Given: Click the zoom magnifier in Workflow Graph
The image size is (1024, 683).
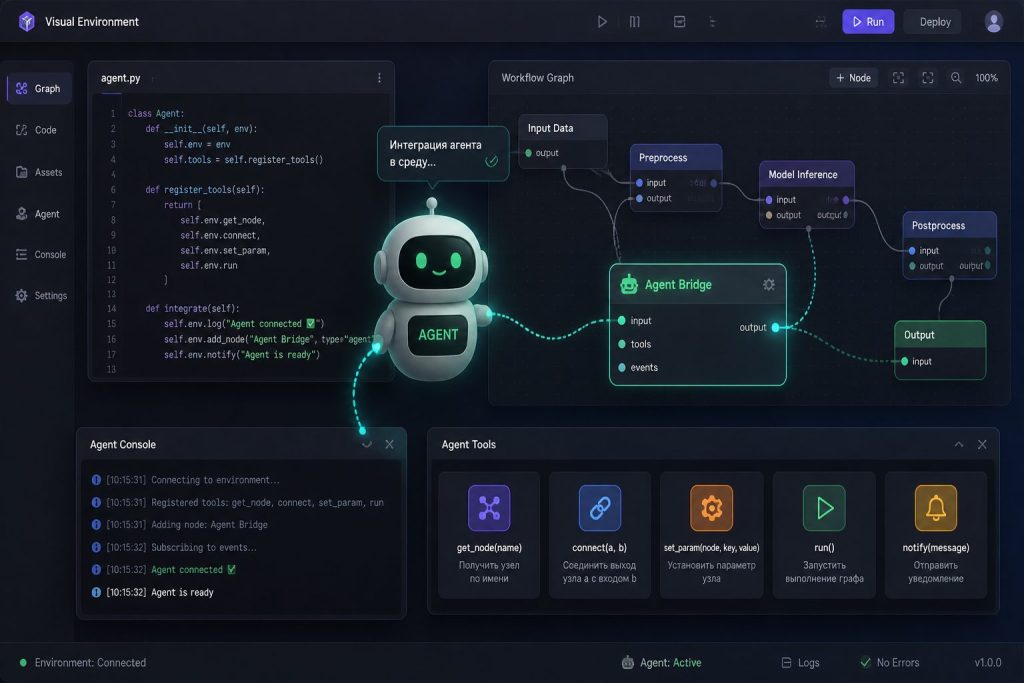Looking at the screenshot, I should click(956, 78).
